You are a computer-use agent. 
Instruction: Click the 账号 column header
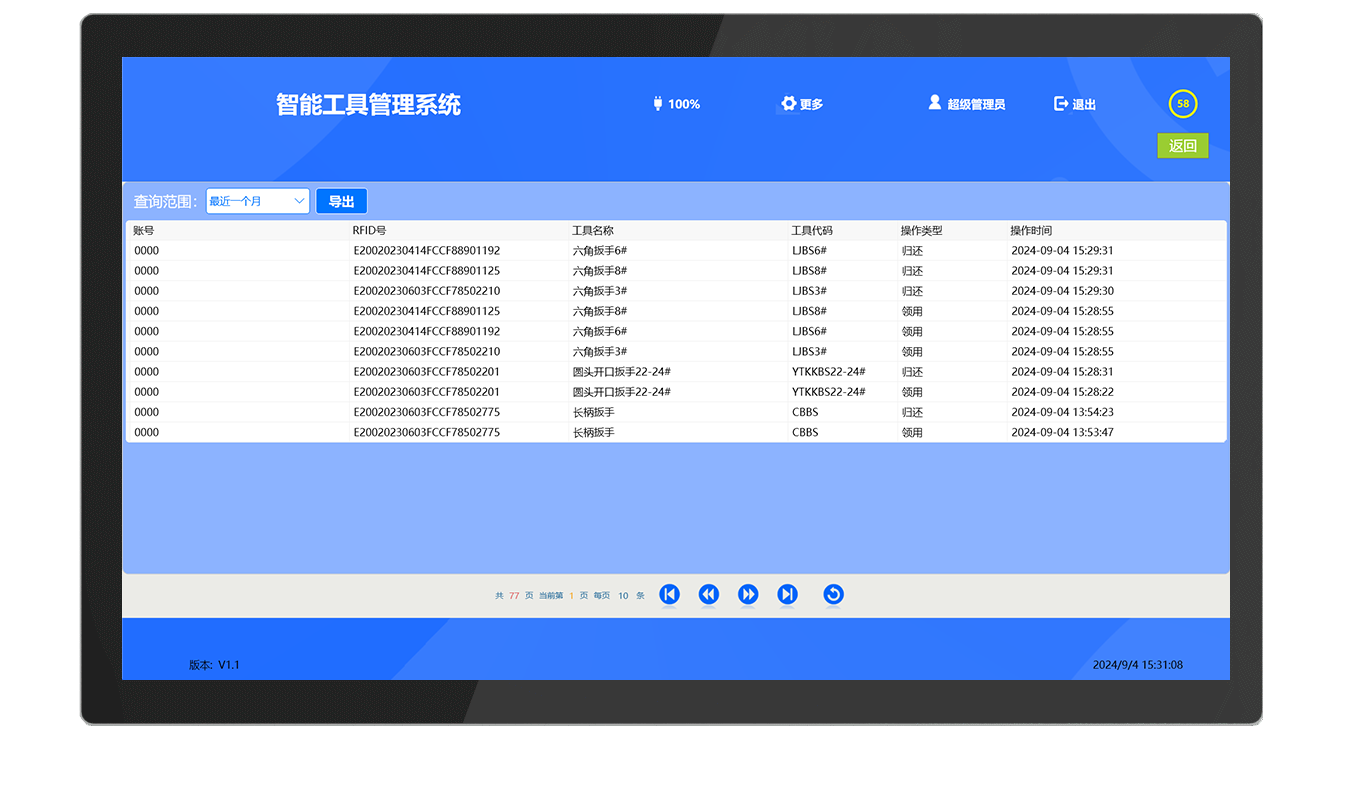[x=144, y=231]
